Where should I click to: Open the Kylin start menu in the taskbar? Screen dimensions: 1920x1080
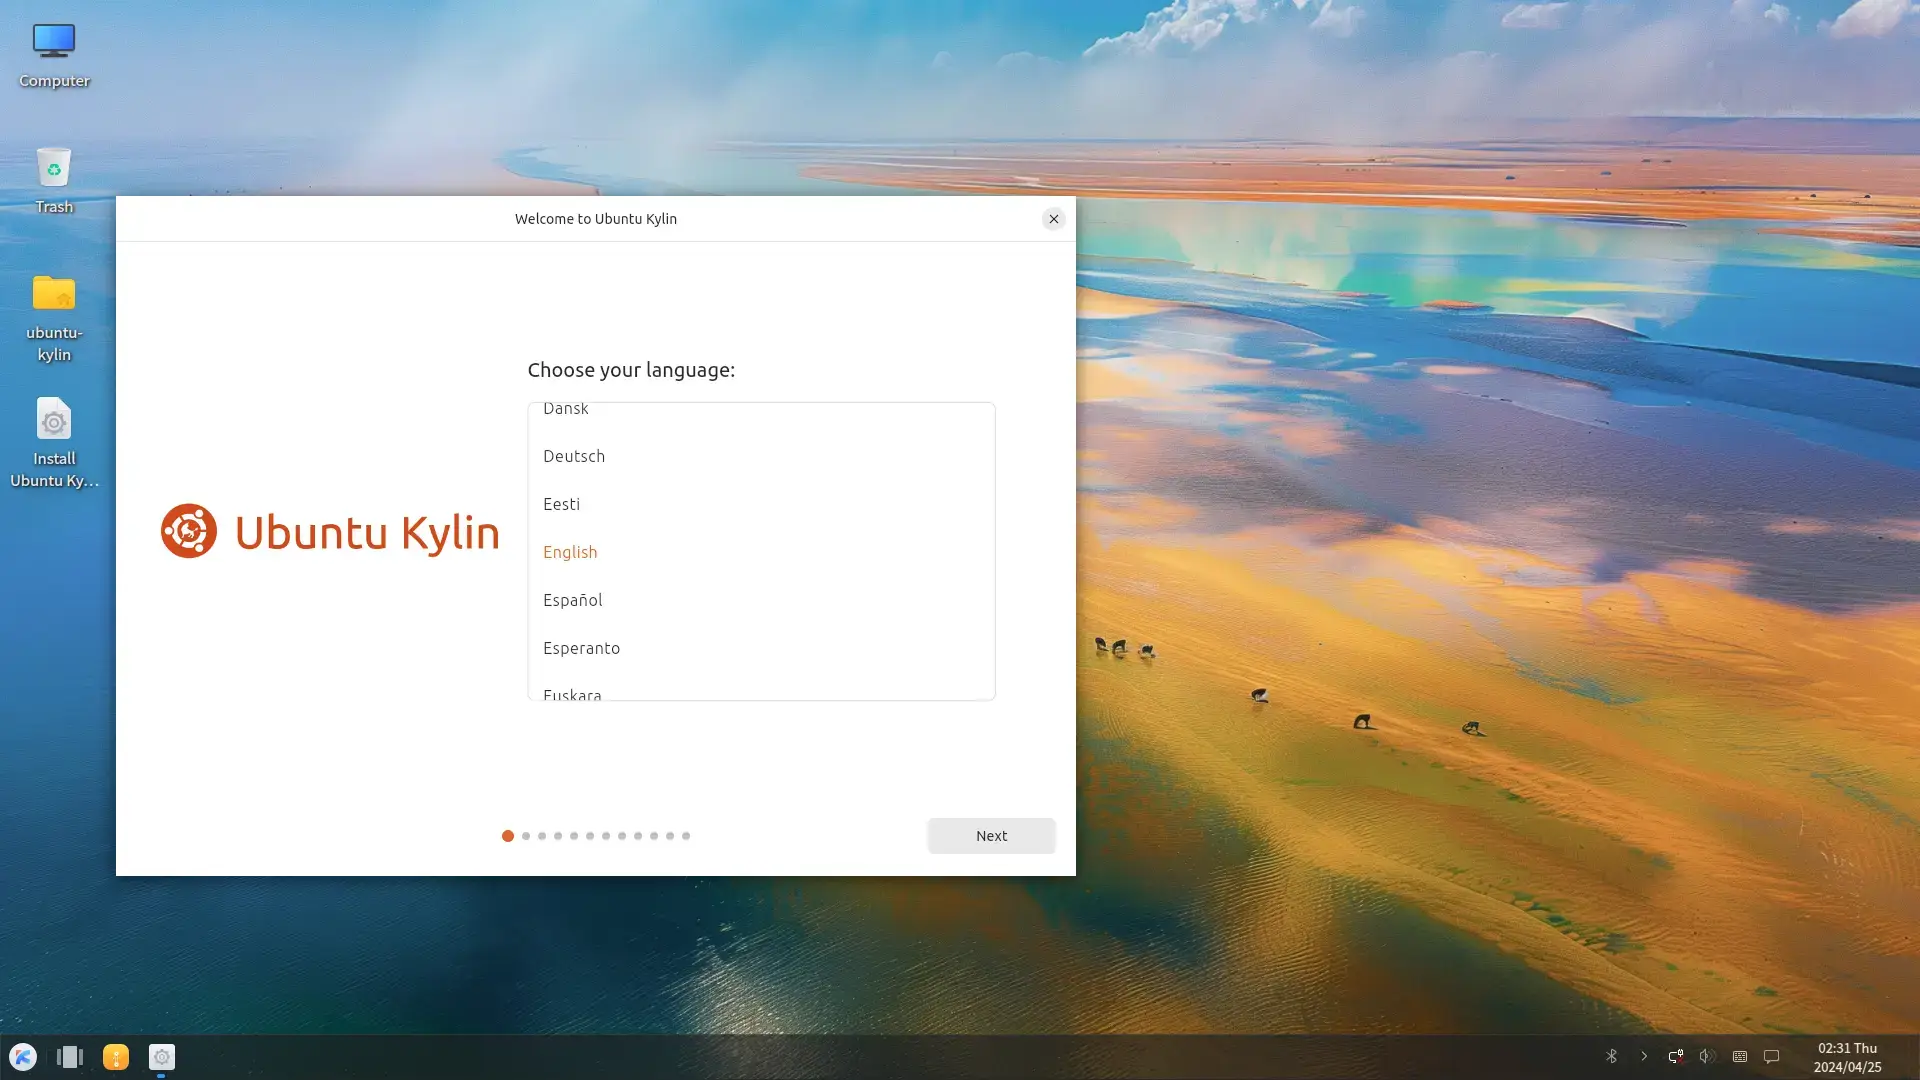tap(23, 1057)
